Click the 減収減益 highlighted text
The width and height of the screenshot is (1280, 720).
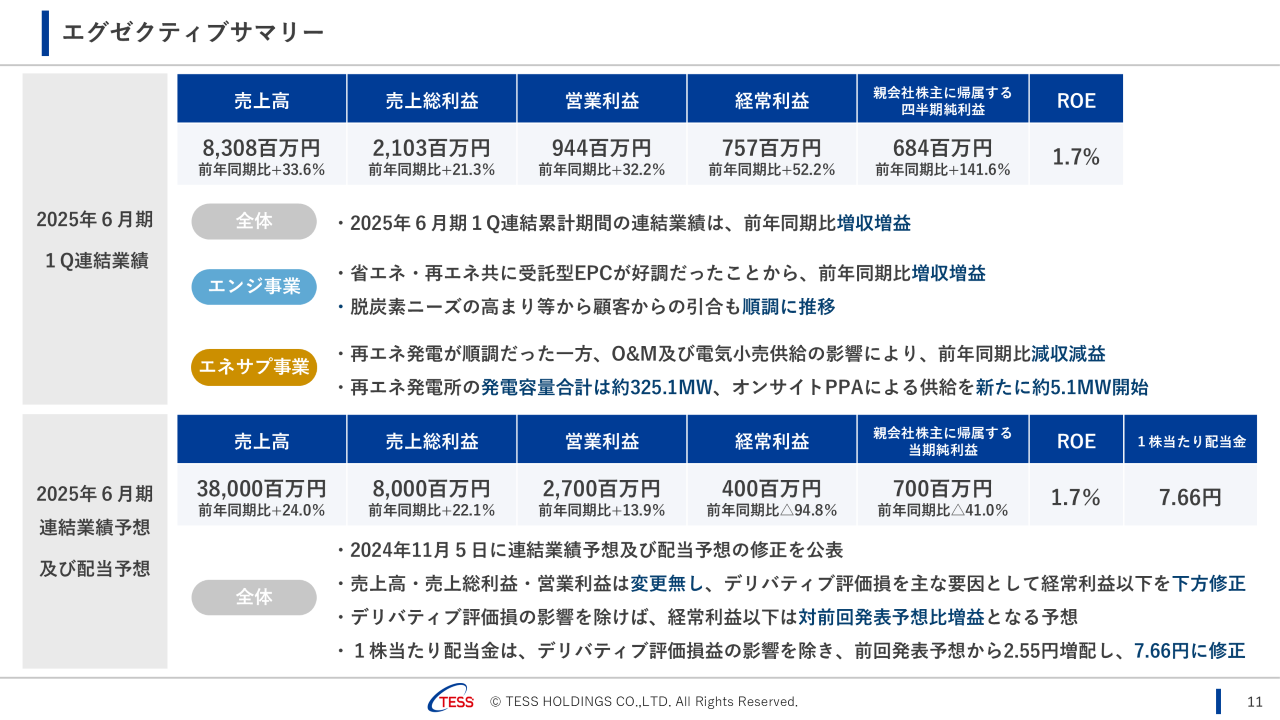coord(1068,354)
